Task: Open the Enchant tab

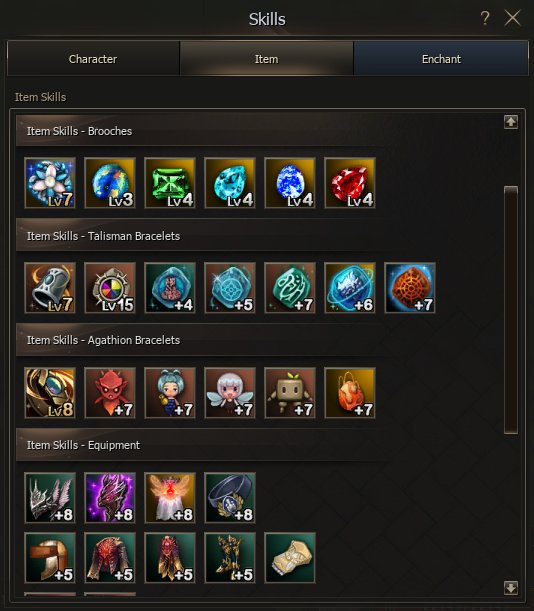Action: [x=441, y=58]
